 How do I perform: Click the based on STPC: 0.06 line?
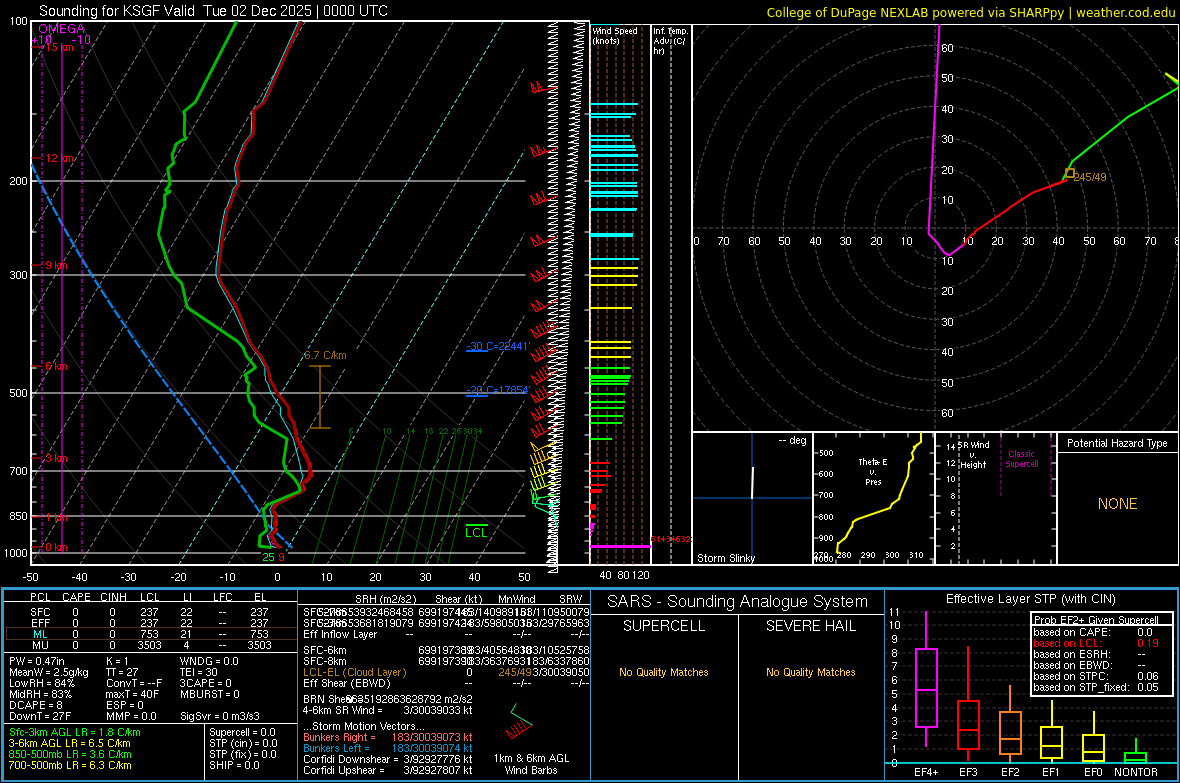1096,676
